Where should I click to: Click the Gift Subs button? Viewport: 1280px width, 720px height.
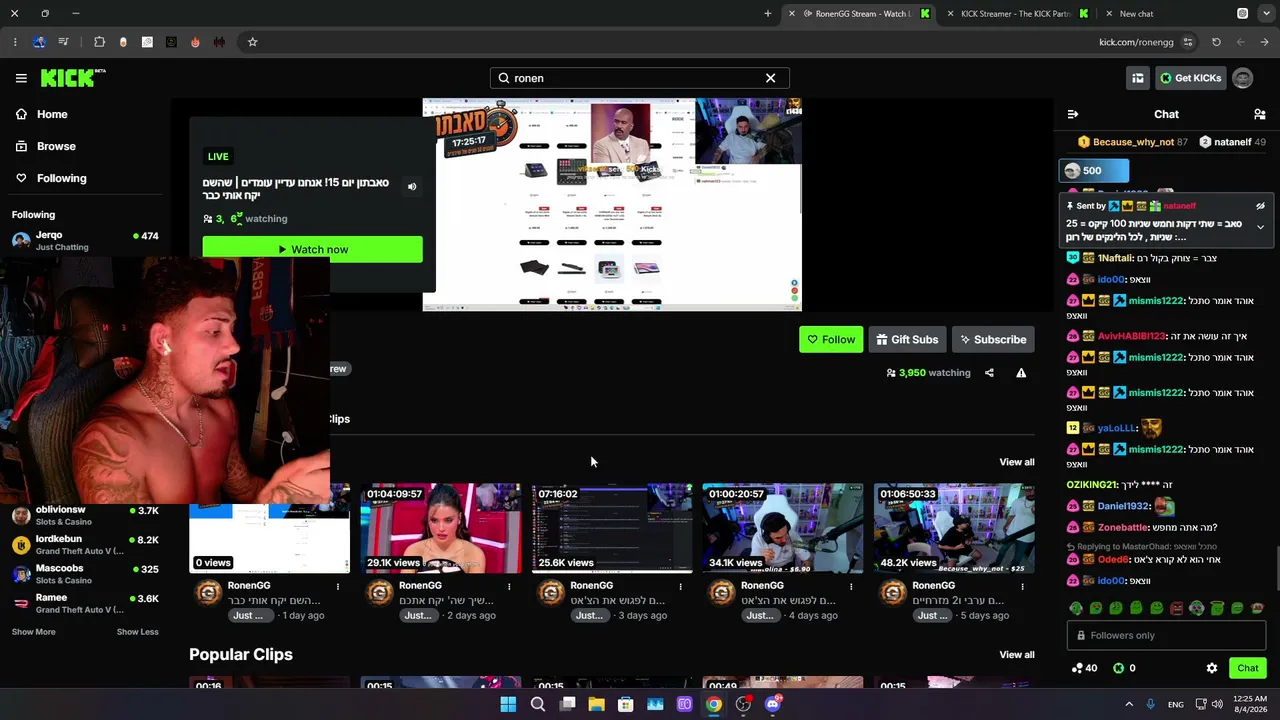tap(907, 340)
